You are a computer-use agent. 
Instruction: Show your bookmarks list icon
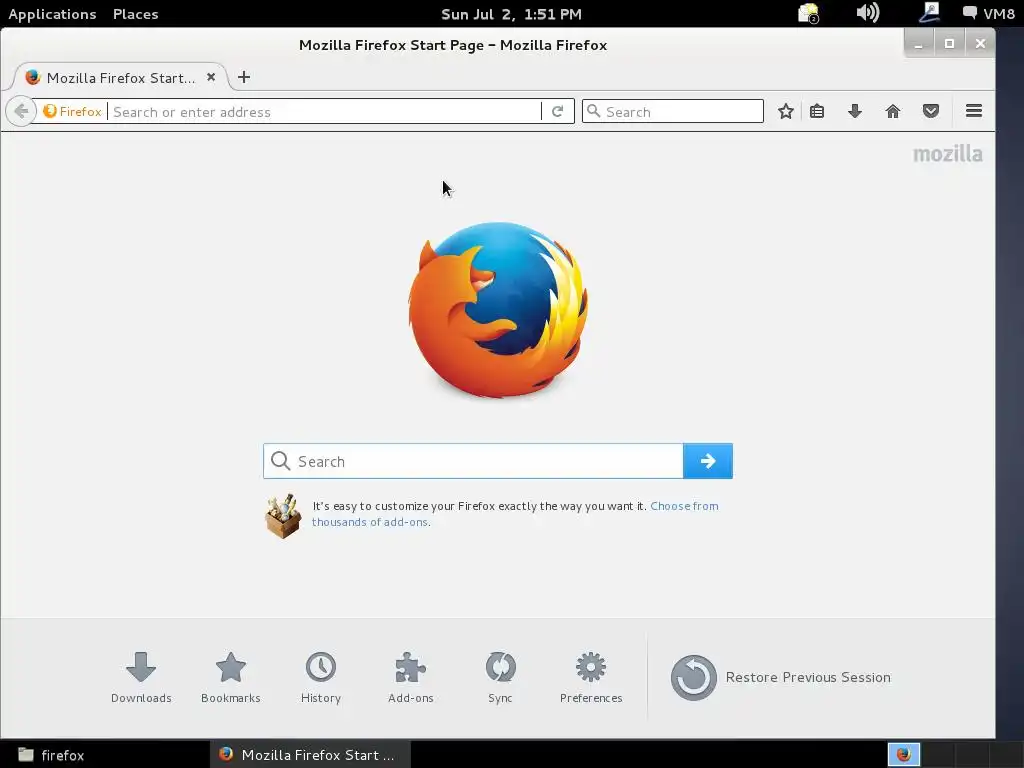817,111
